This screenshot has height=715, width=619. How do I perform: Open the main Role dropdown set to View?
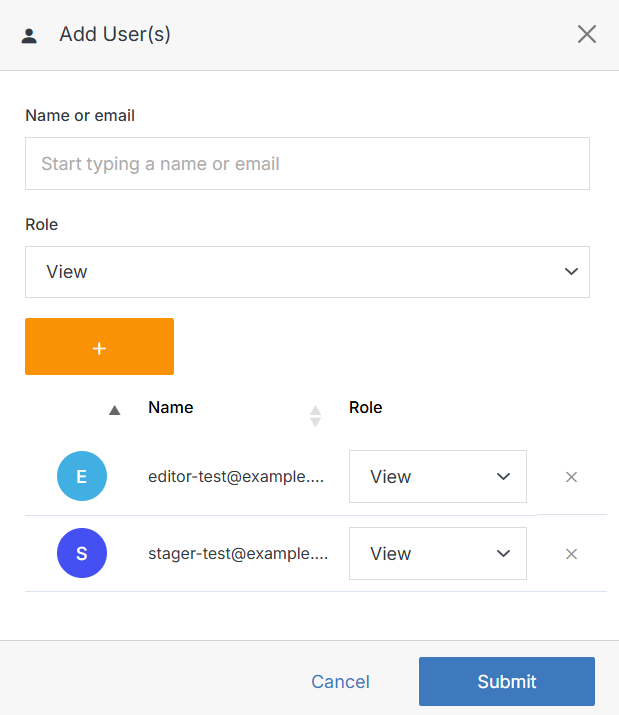click(x=307, y=272)
